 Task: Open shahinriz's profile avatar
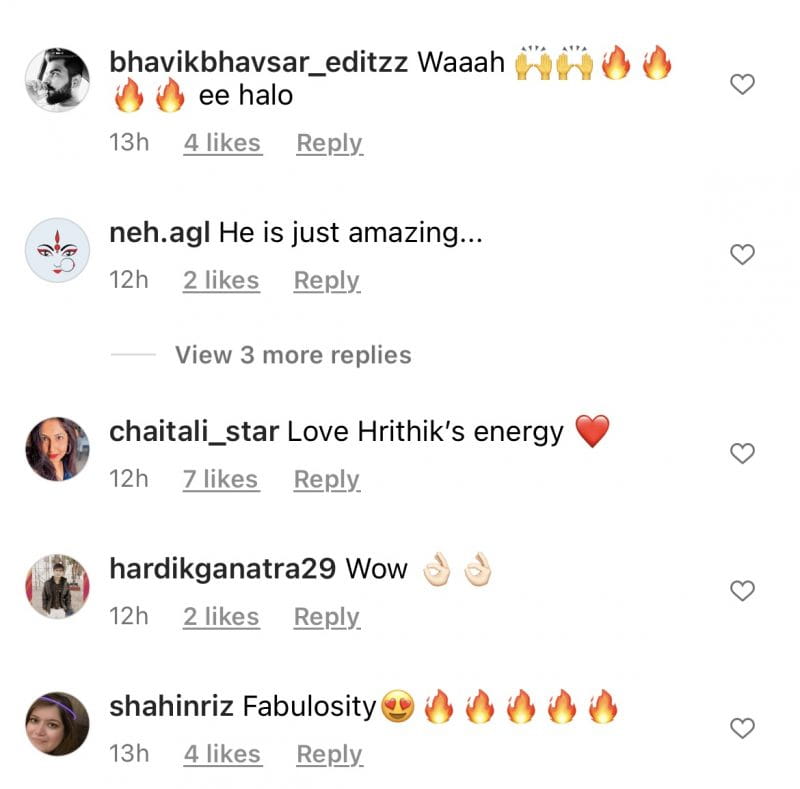point(57,724)
